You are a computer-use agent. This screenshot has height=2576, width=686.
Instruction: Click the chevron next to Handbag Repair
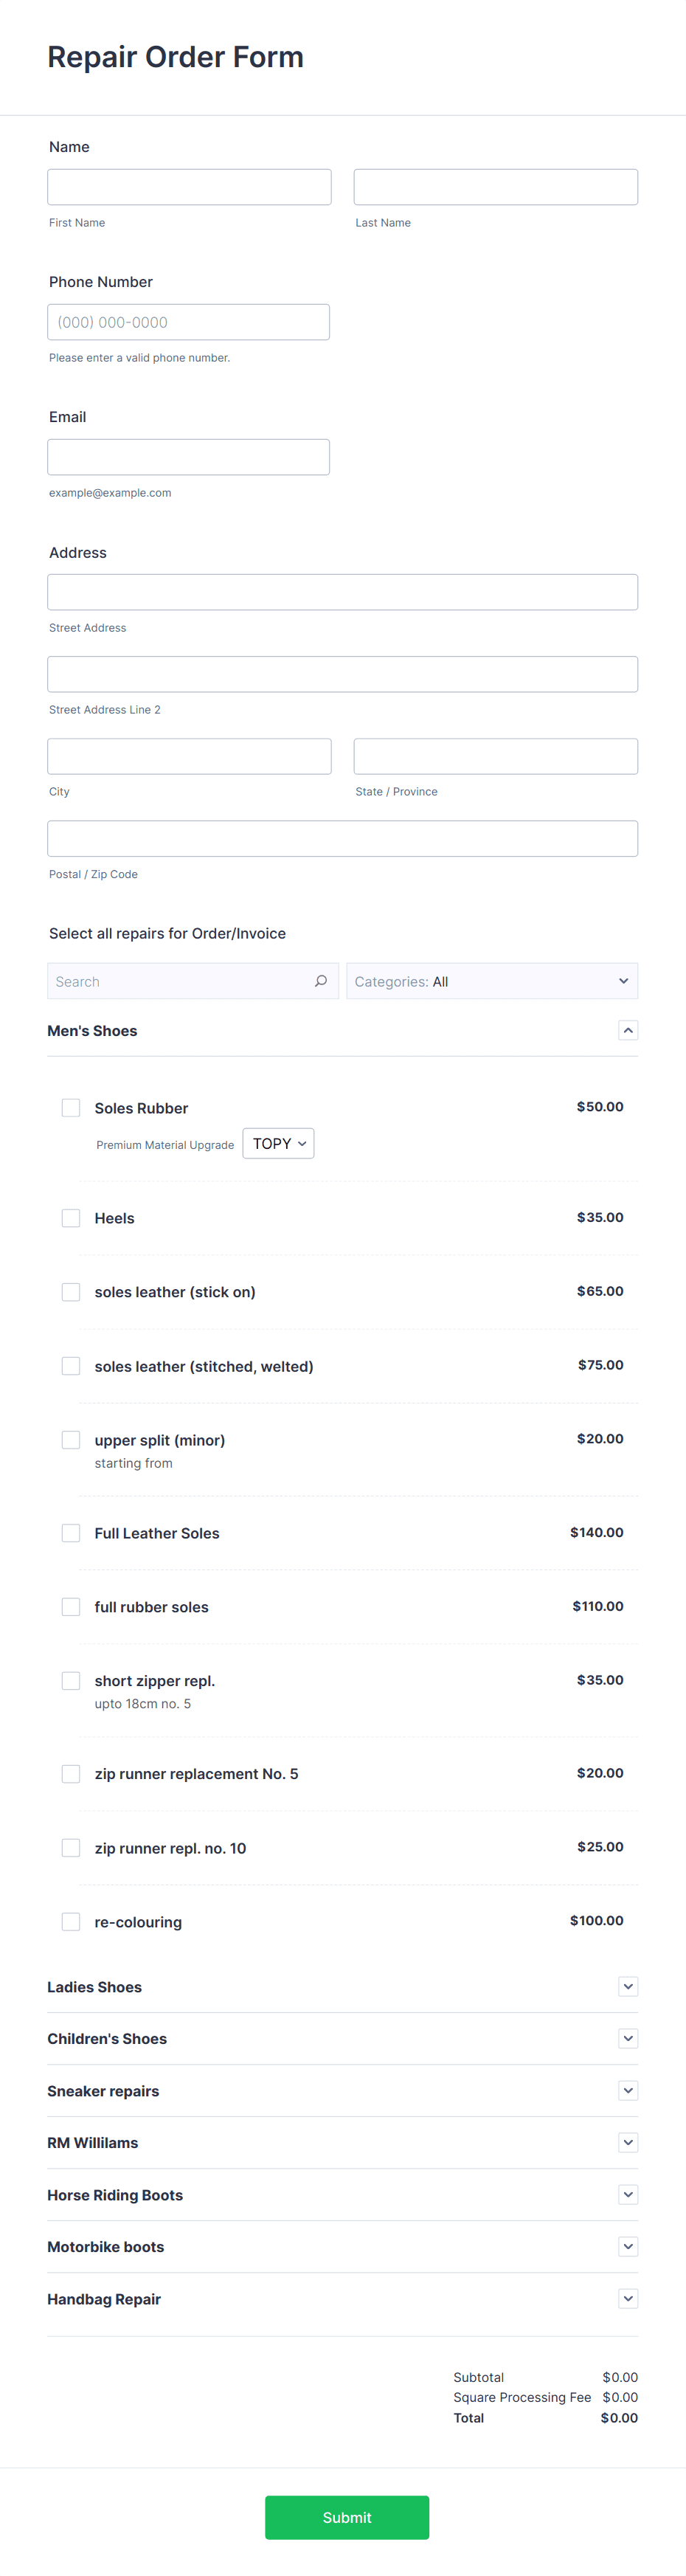(x=628, y=2298)
